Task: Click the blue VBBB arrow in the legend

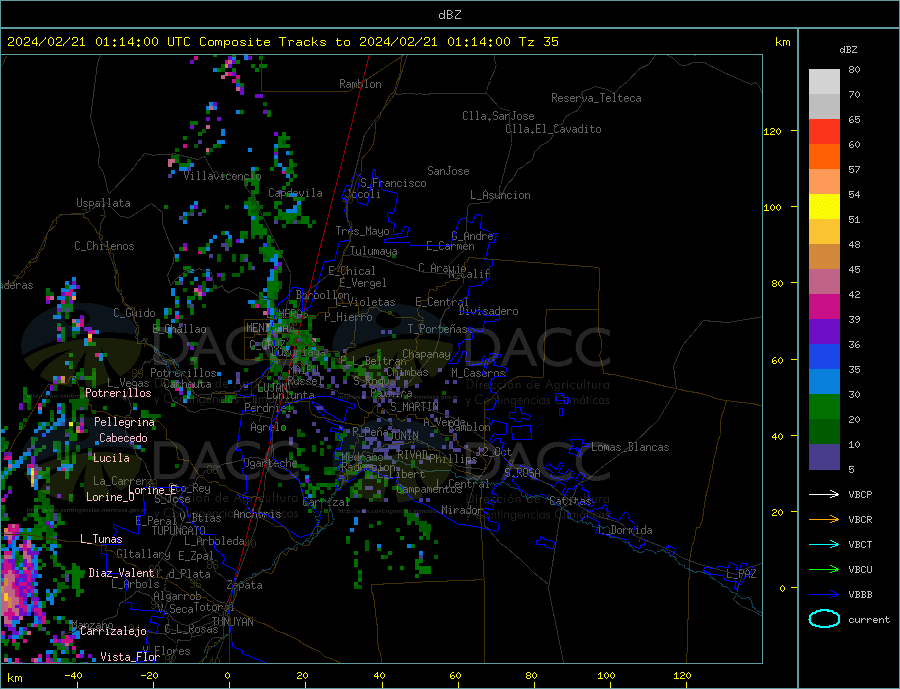Action: (x=824, y=594)
